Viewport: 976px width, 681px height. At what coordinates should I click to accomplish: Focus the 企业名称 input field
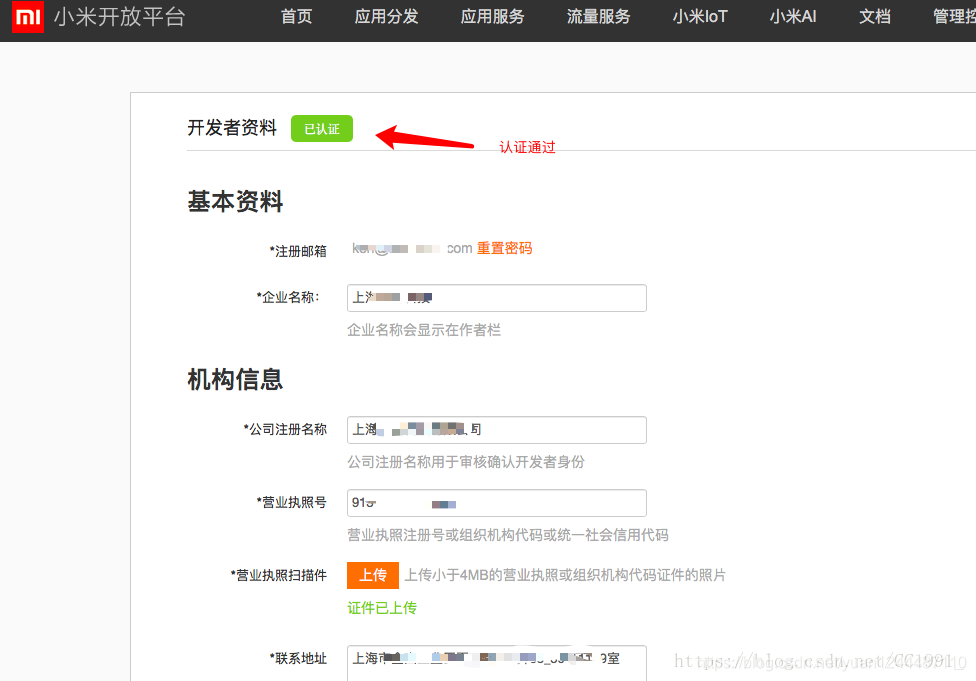click(497, 298)
